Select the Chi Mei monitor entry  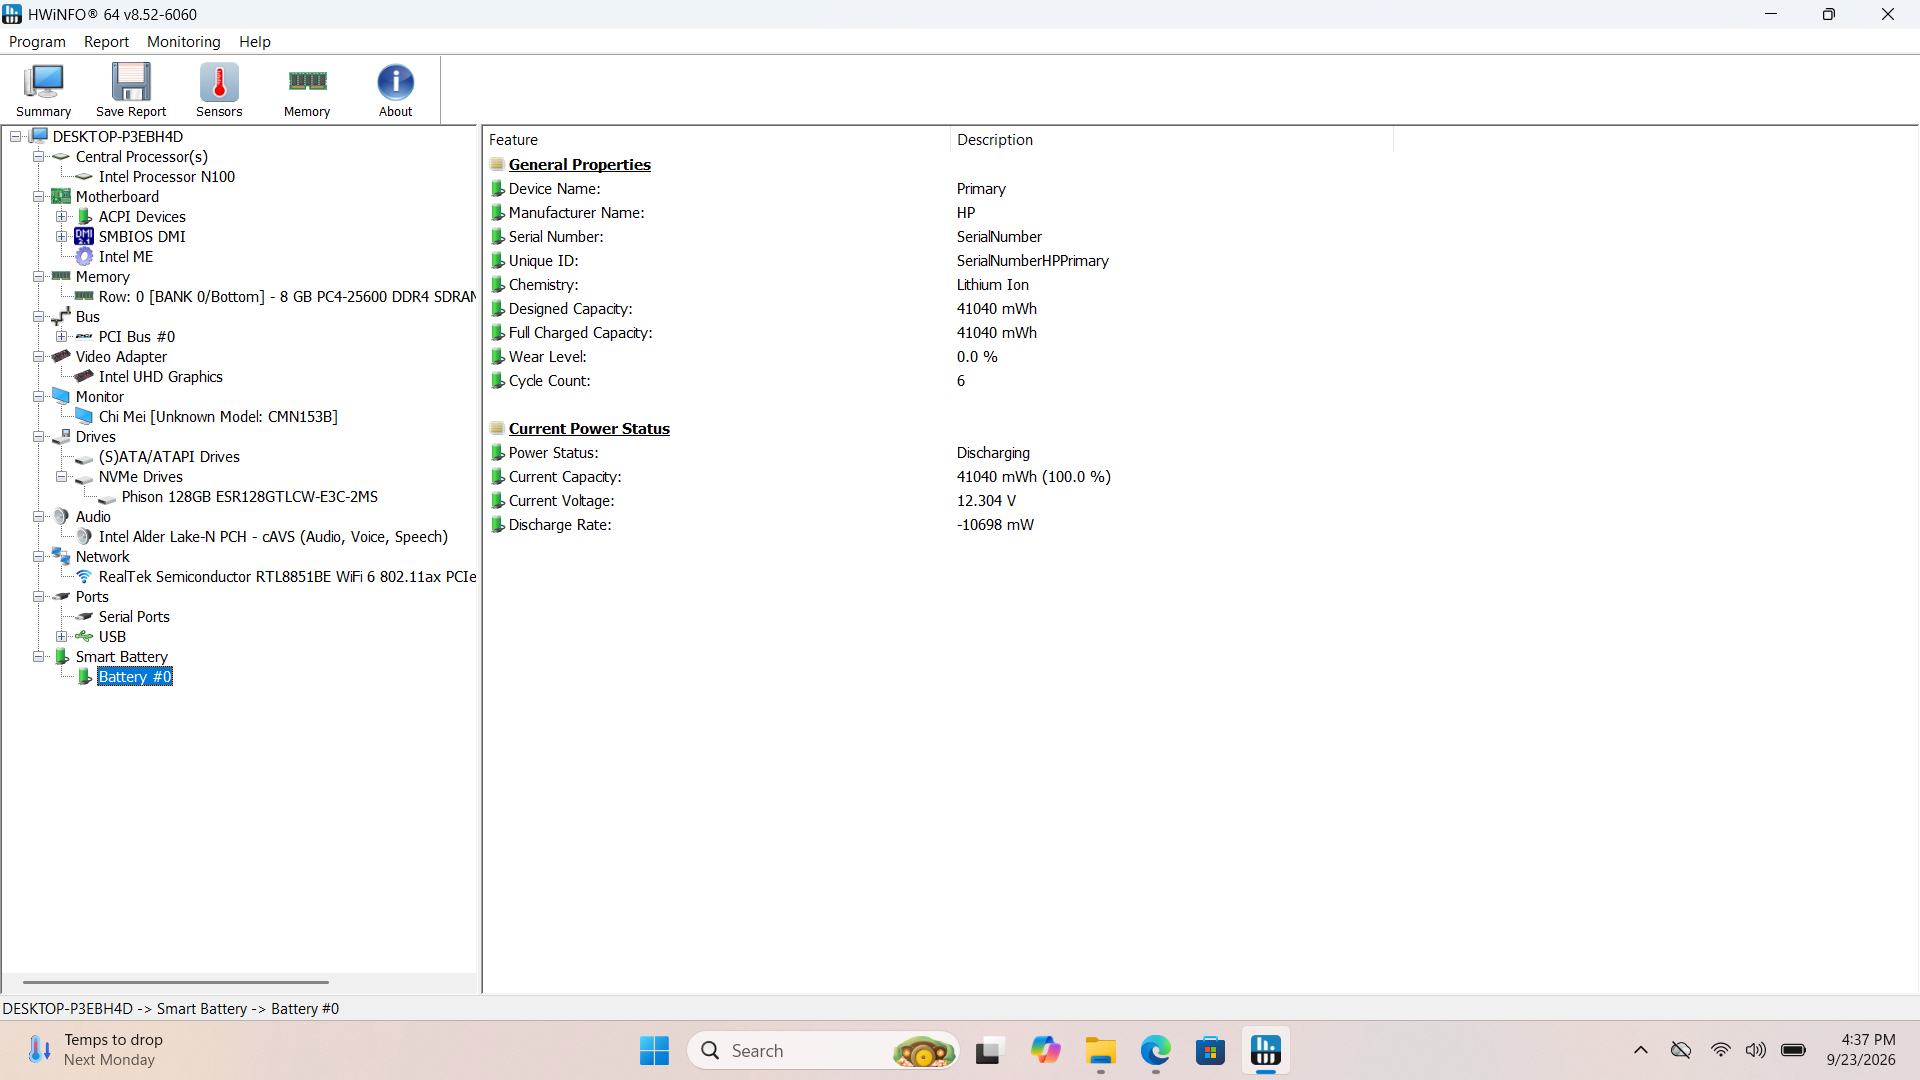tap(218, 417)
